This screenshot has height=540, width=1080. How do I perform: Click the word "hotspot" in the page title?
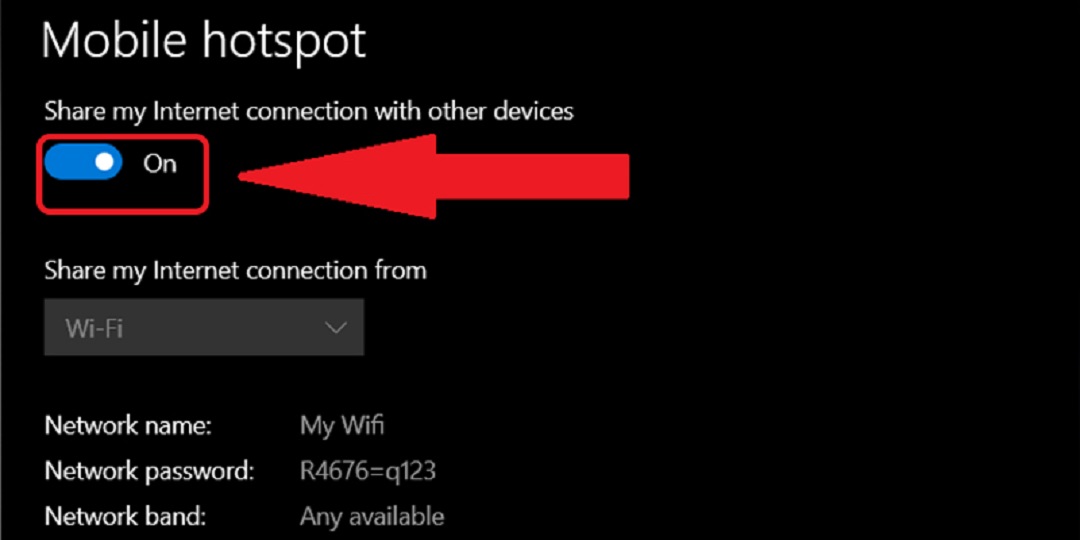(x=282, y=42)
